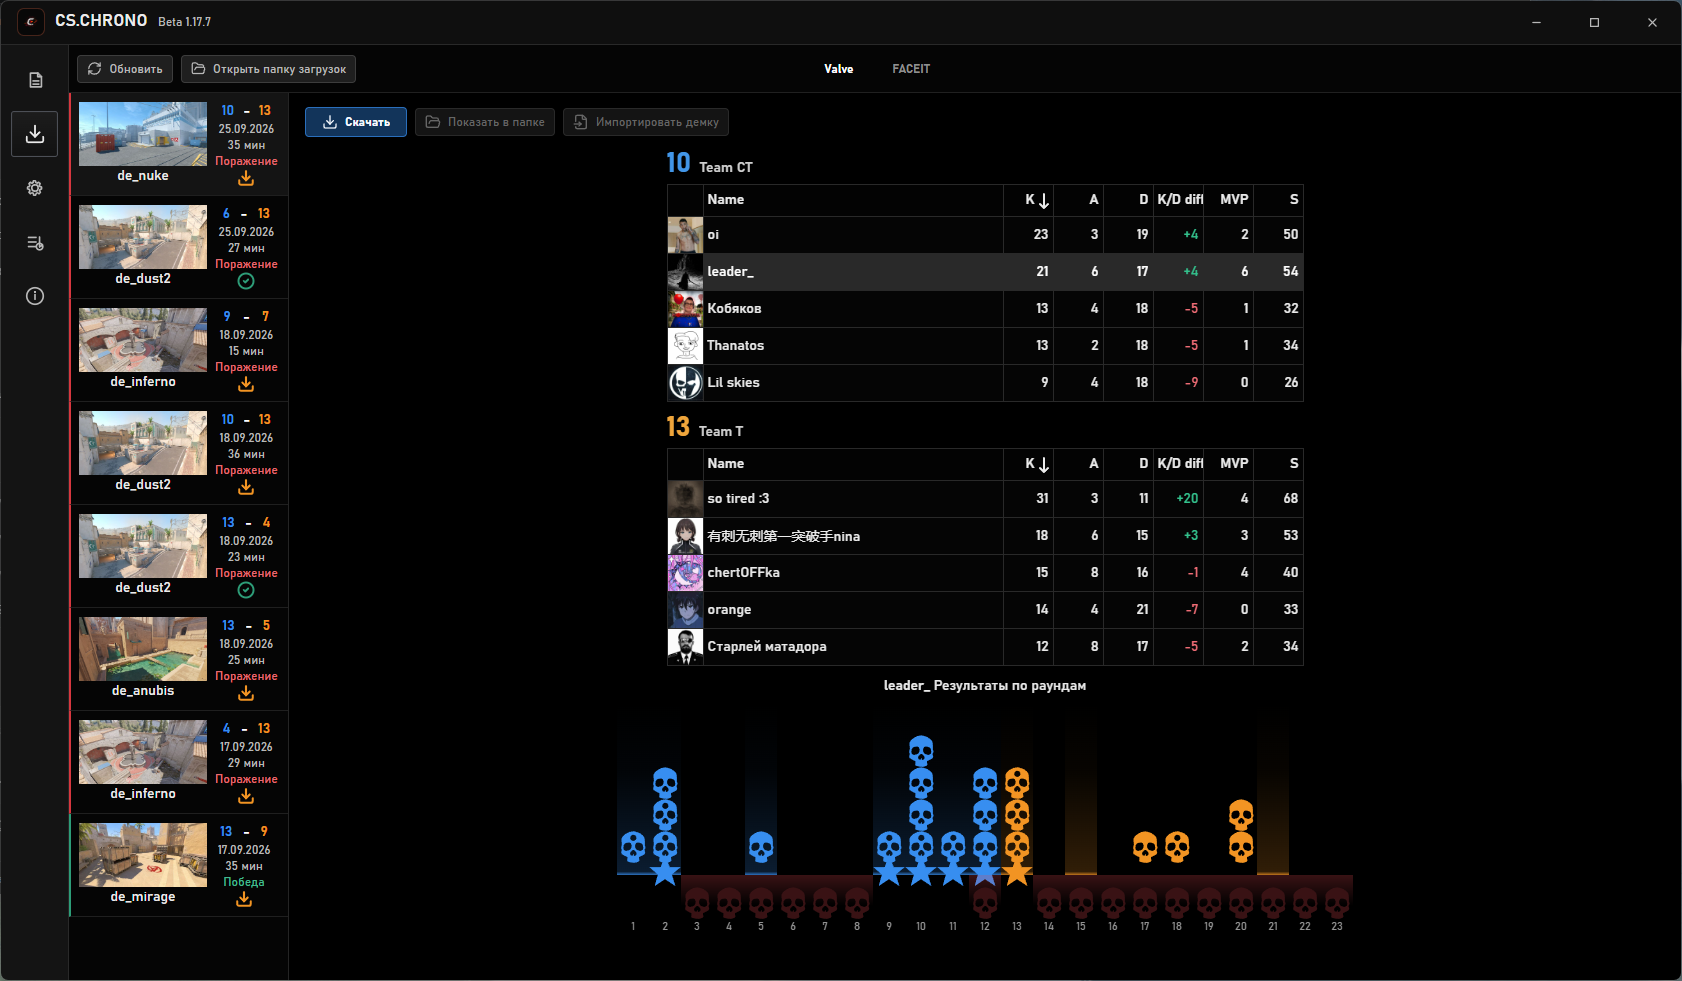Click Импортировать демку button
1682x981 pixels.
(x=646, y=122)
